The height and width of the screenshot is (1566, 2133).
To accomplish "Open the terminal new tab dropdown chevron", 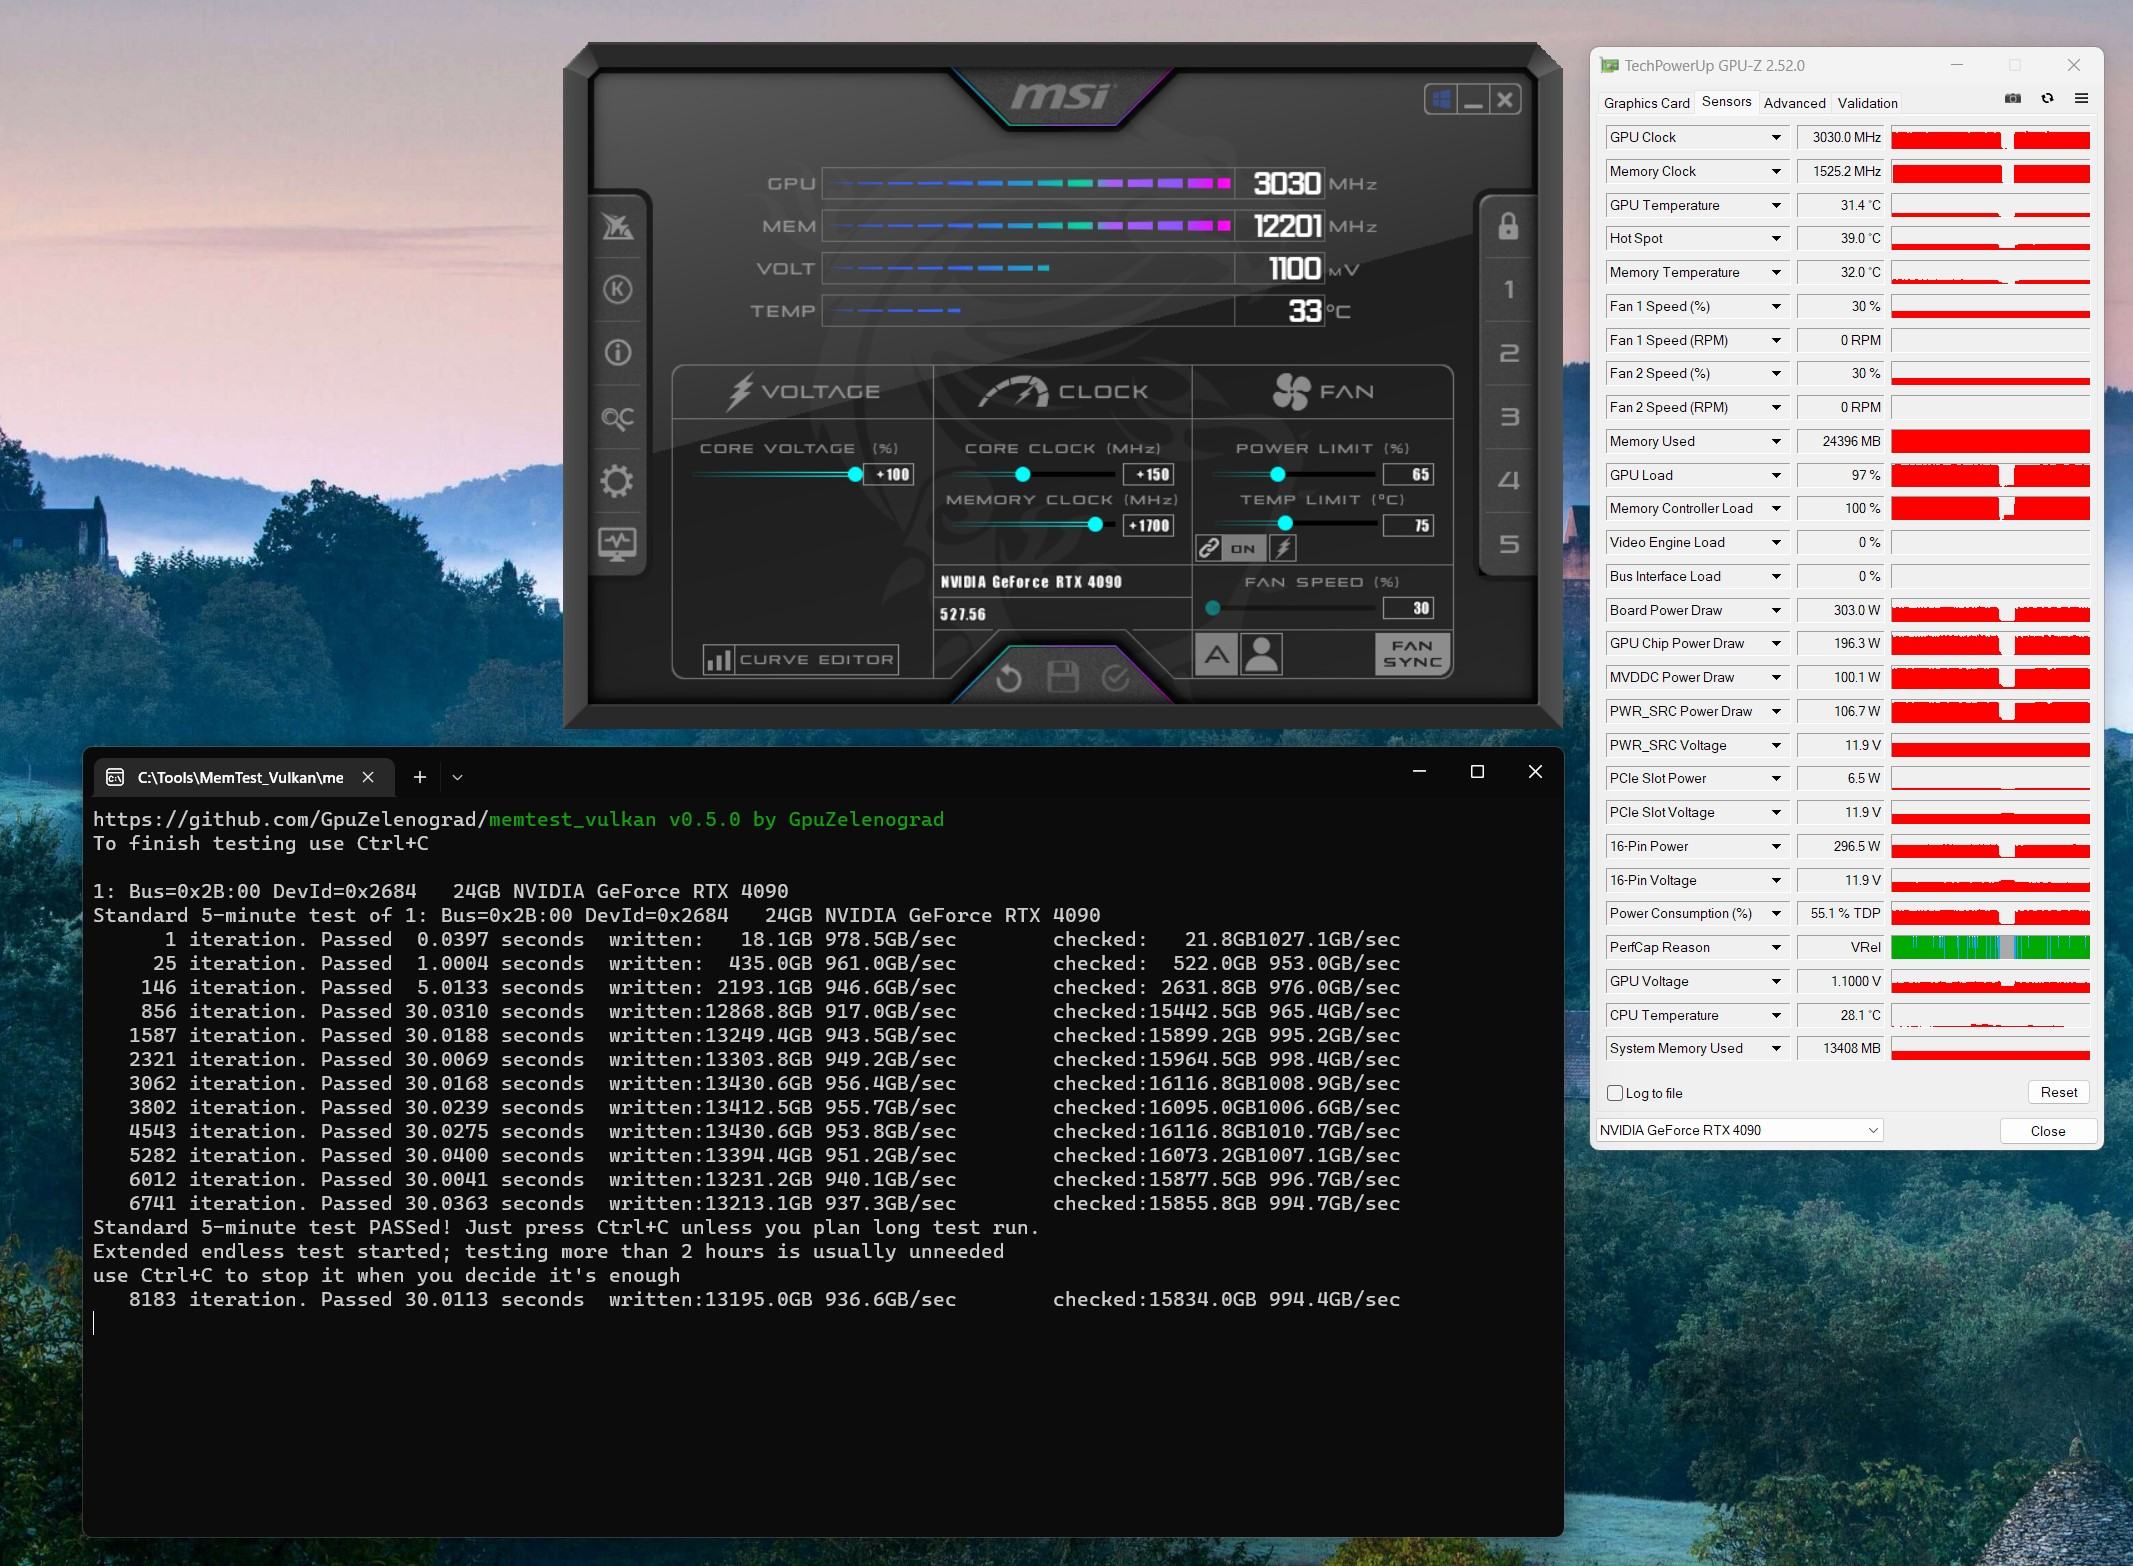I will click(457, 777).
